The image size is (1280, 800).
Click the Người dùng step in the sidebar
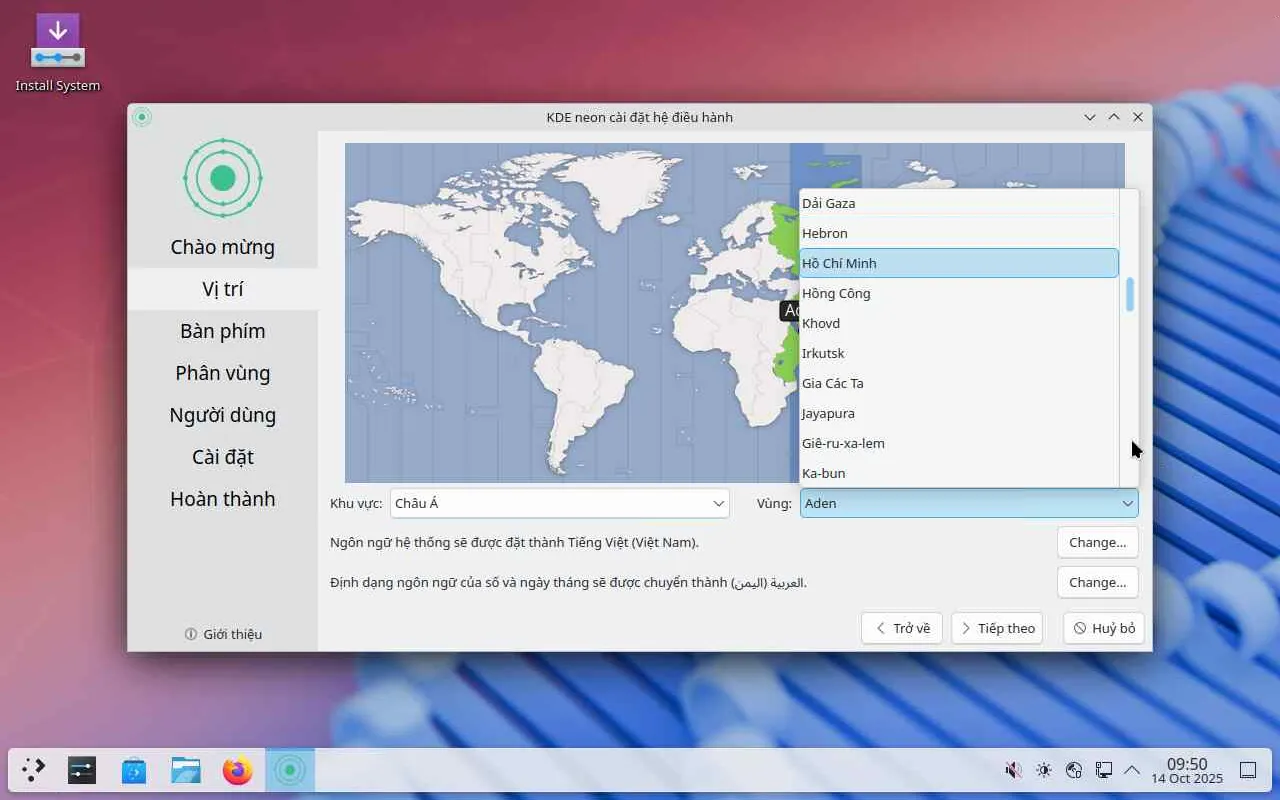click(x=223, y=415)
